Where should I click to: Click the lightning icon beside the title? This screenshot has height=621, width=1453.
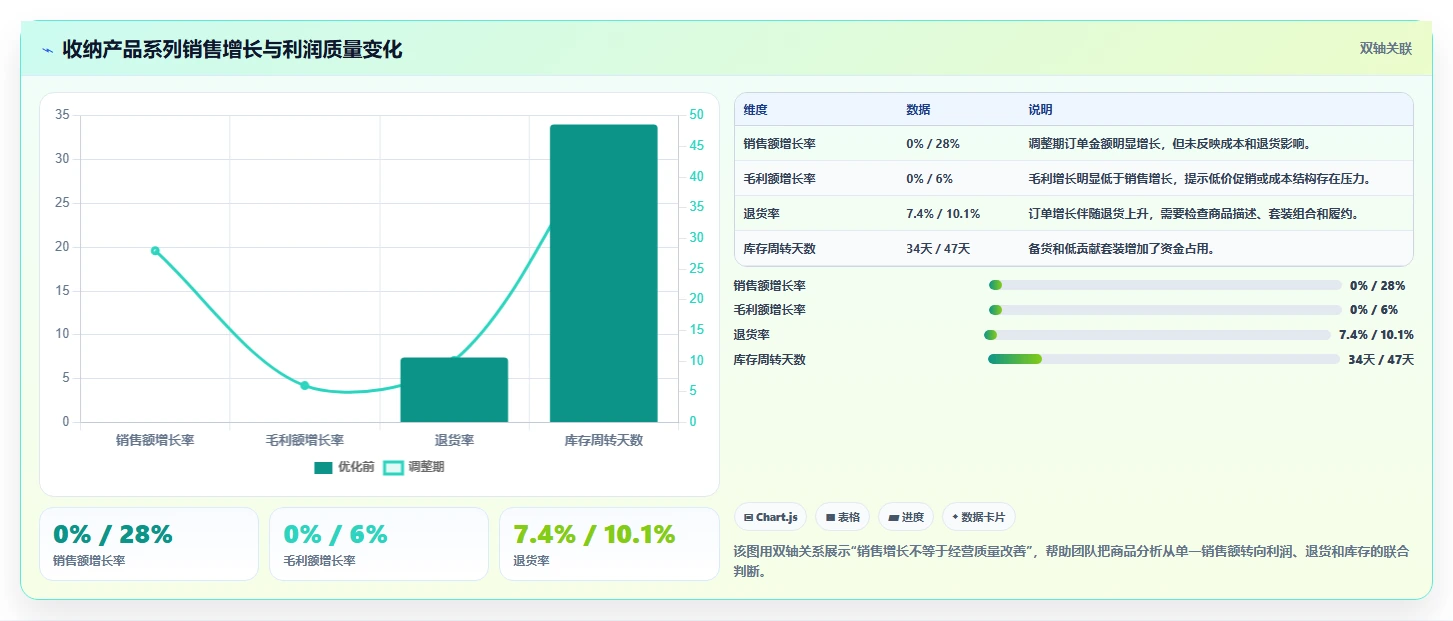(47, 50)
